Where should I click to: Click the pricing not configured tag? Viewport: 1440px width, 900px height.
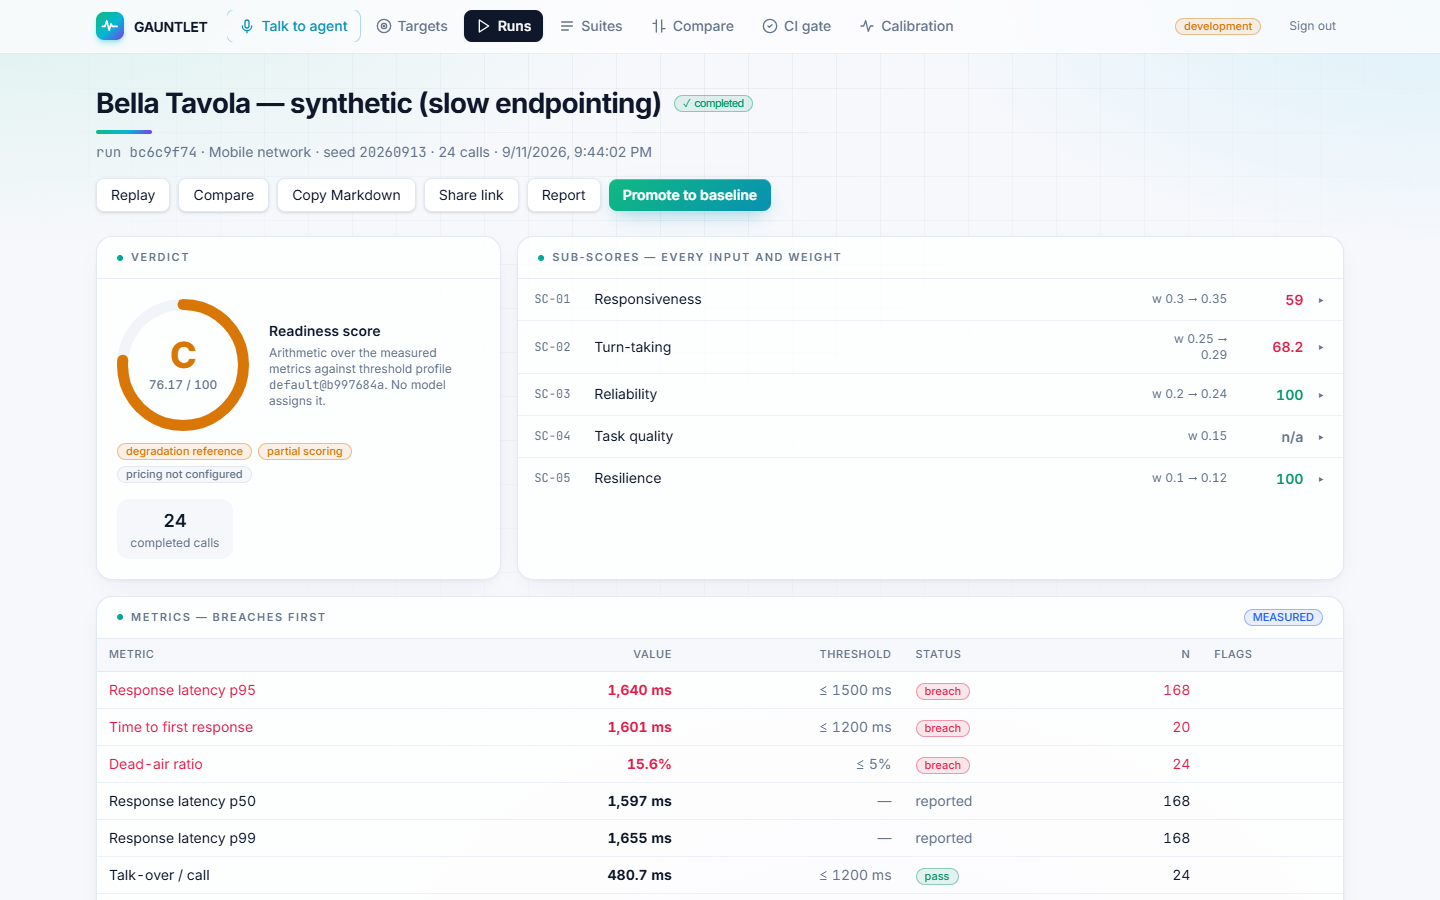(x=184, y=474)
